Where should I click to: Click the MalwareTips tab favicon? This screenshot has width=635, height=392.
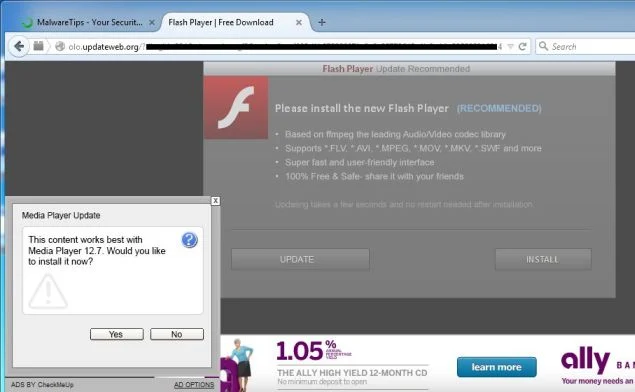(27, 23)
